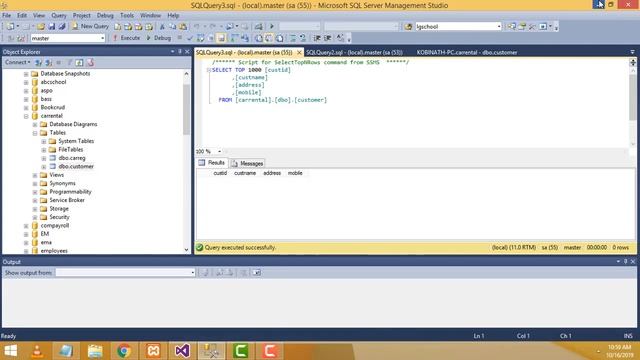The width and height of the screenshot is (640, 360).
Task: Collapse the Tables folder node
Action: [x=35, y=133]
